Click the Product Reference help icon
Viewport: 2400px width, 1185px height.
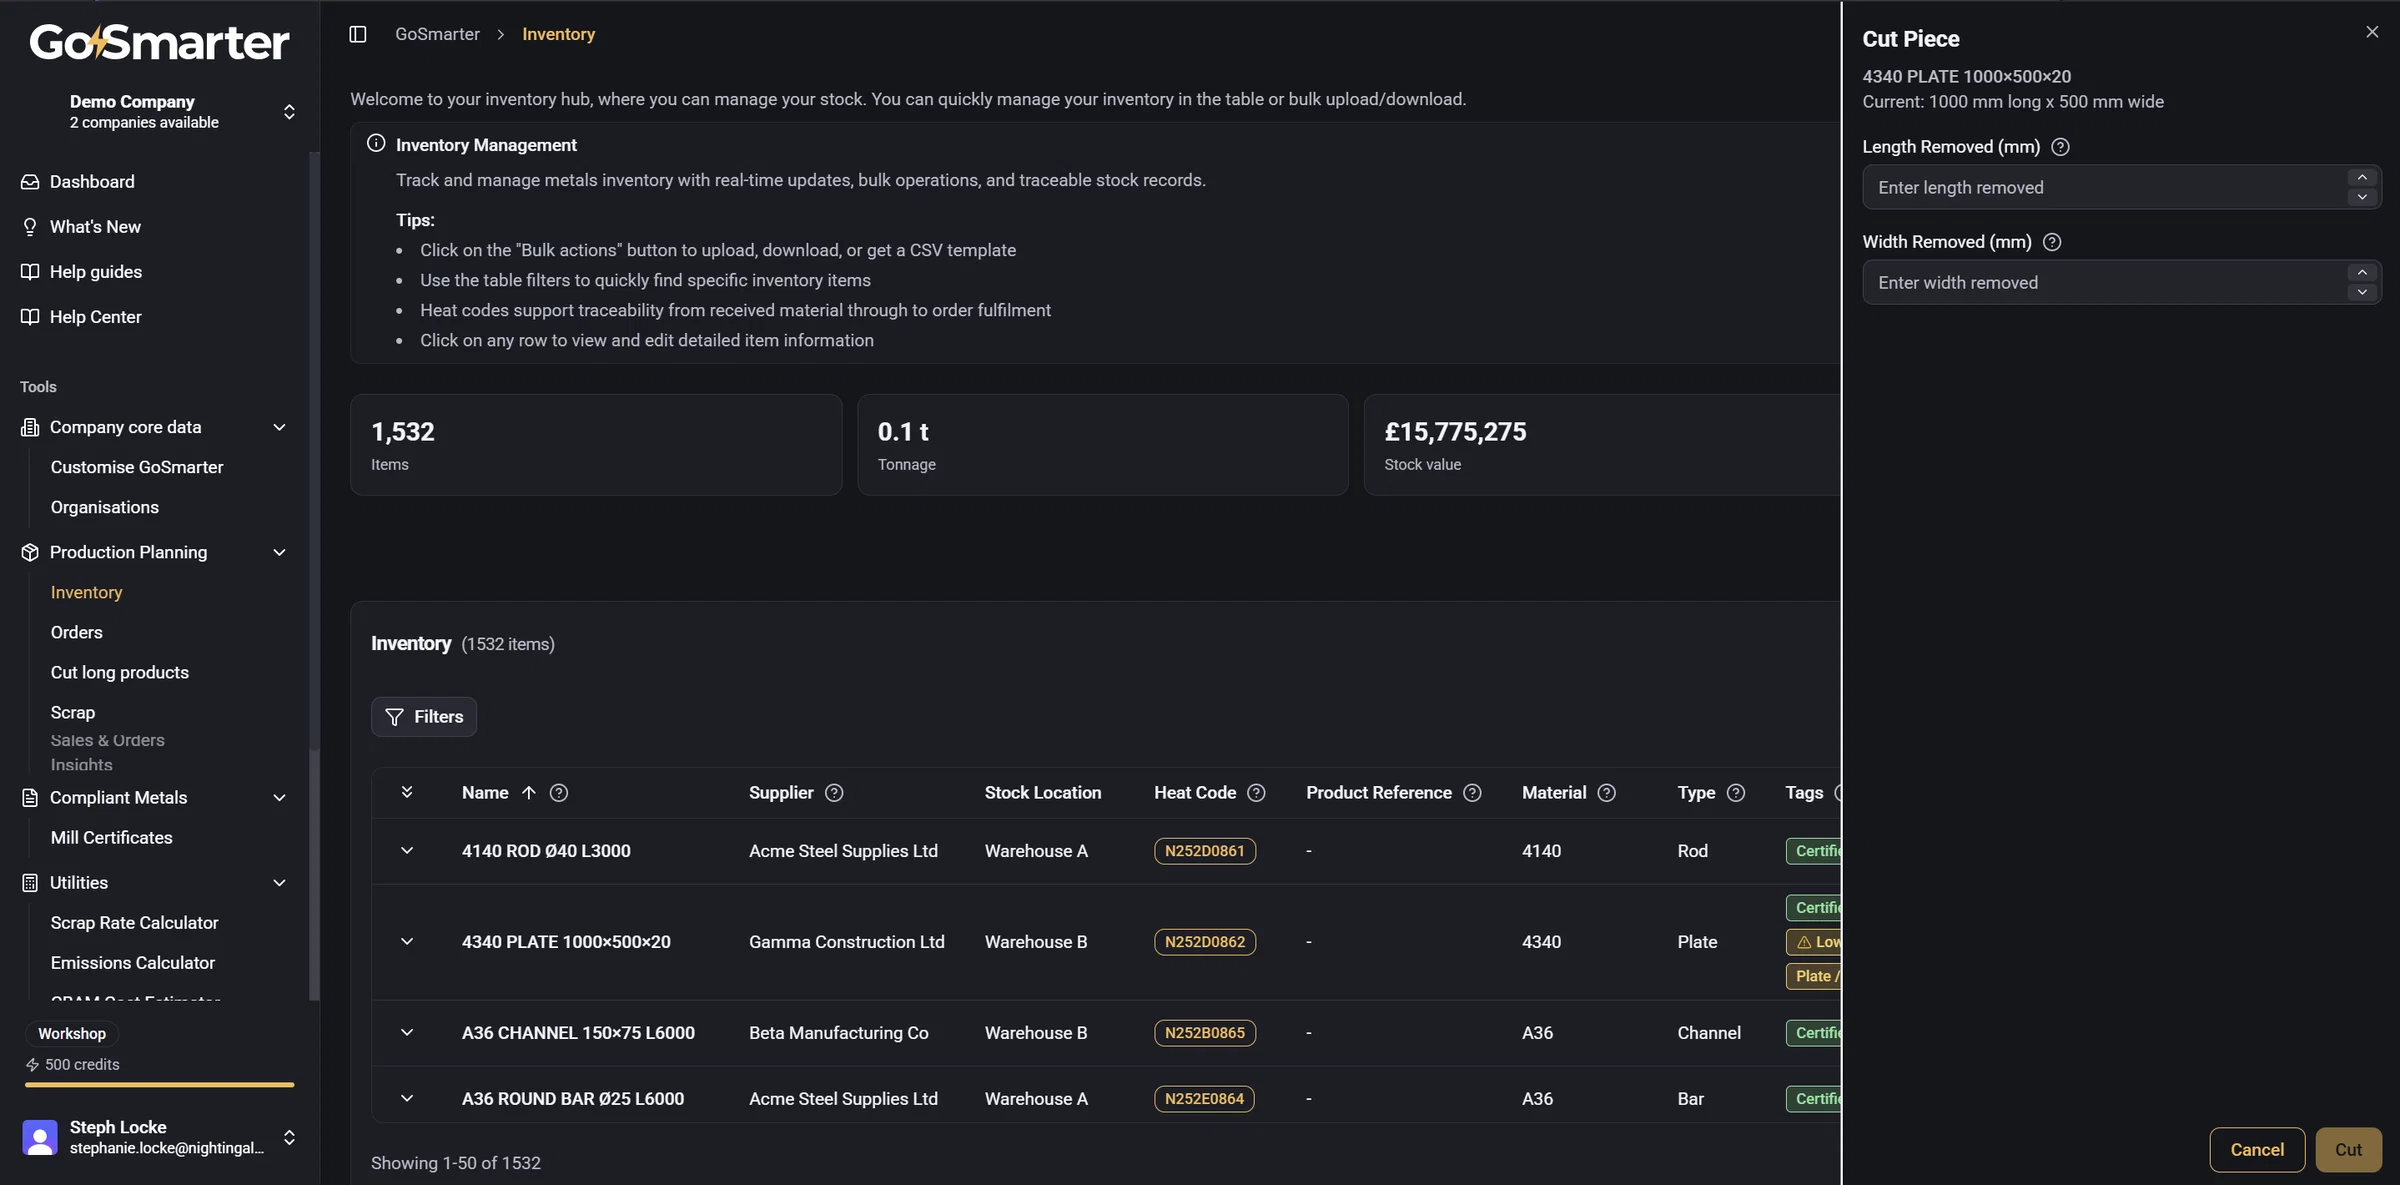tap(1472, 793)
